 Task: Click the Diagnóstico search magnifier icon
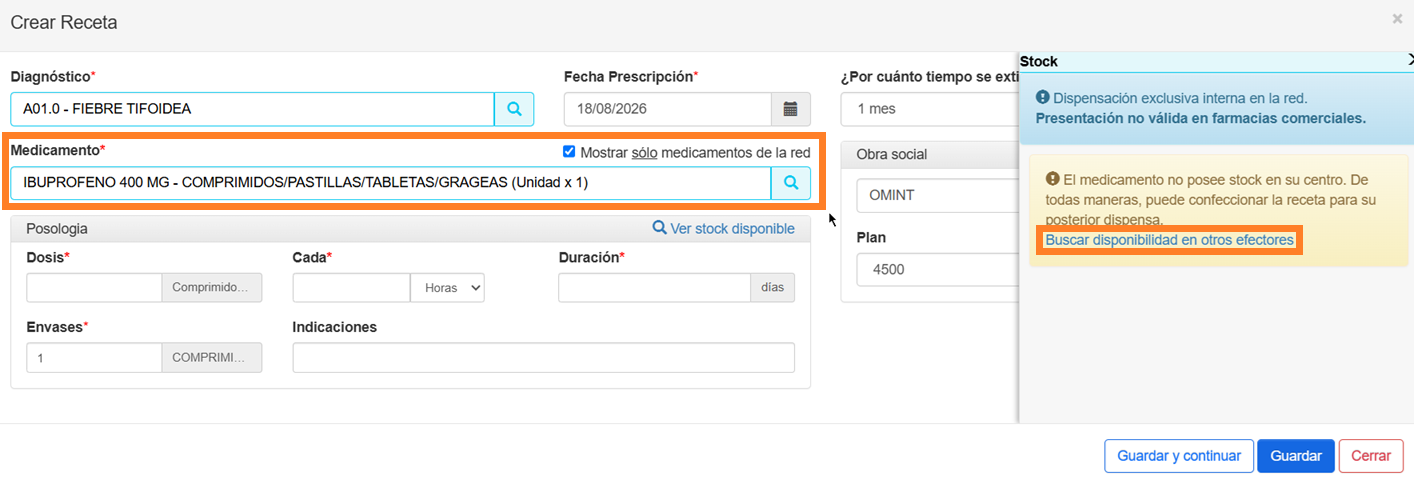coord(514,109)
